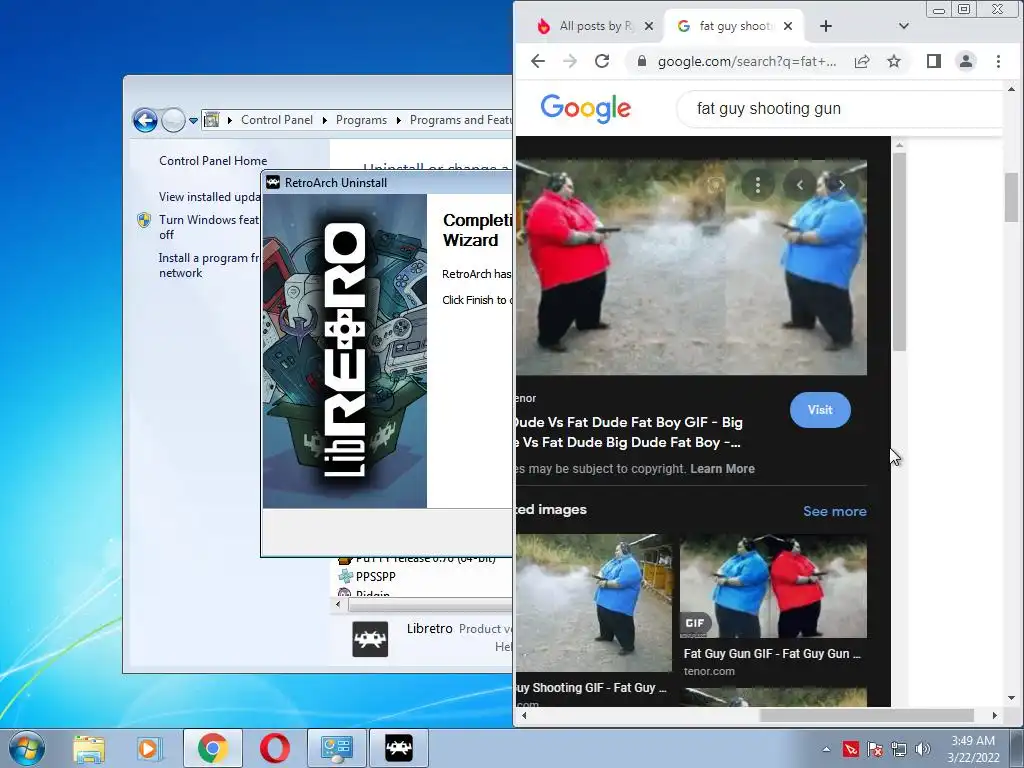Click RetroArch Uninstall title bar
The height and width of the screenshot is (768, 1024).
click(x=389, y=183)
